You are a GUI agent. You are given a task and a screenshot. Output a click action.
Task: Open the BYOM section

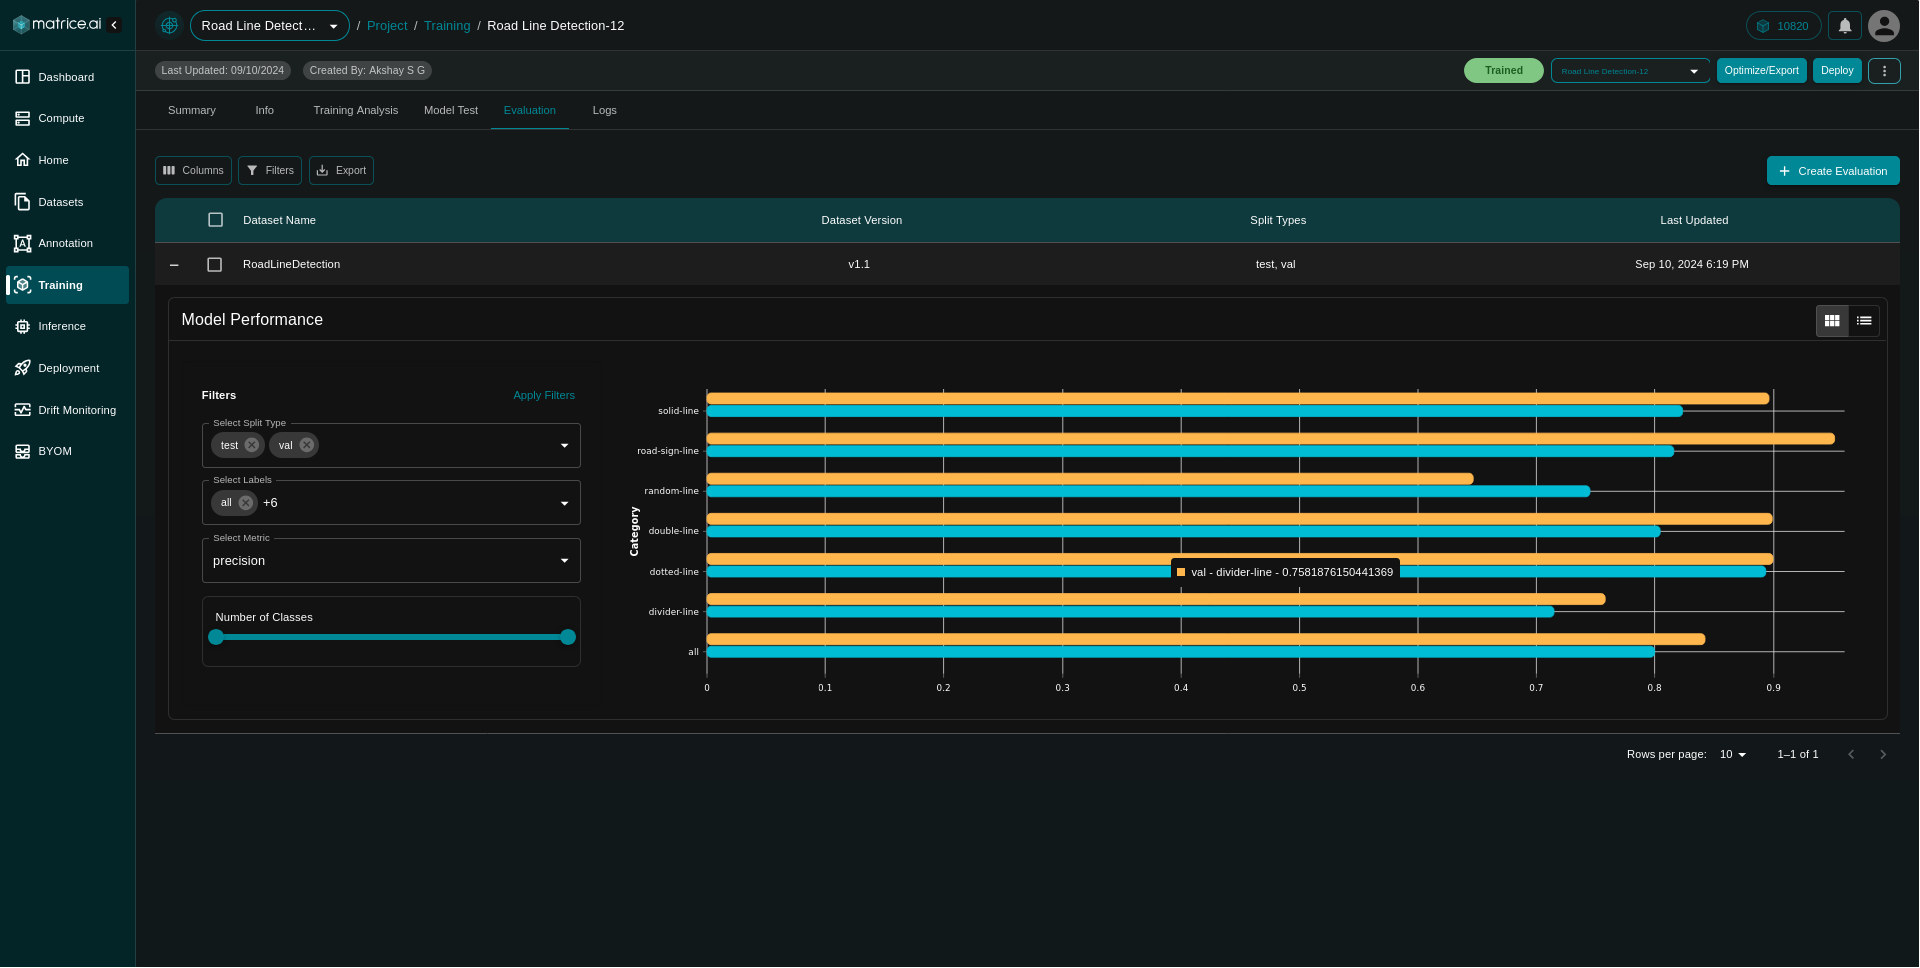(67, 451)
